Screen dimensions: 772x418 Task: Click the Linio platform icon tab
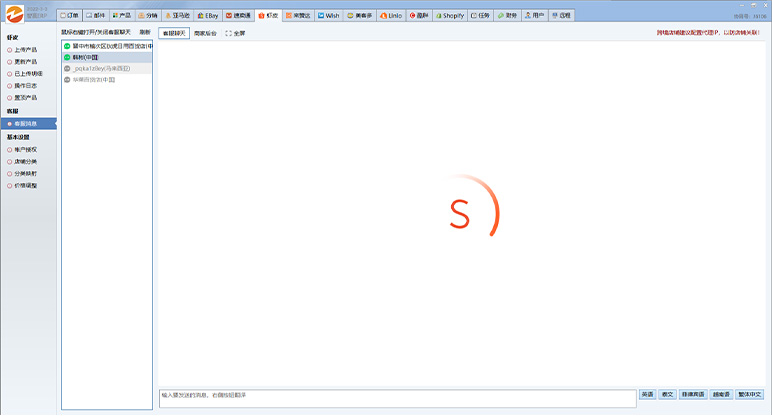pyautogui.click(x=391, y=16)
